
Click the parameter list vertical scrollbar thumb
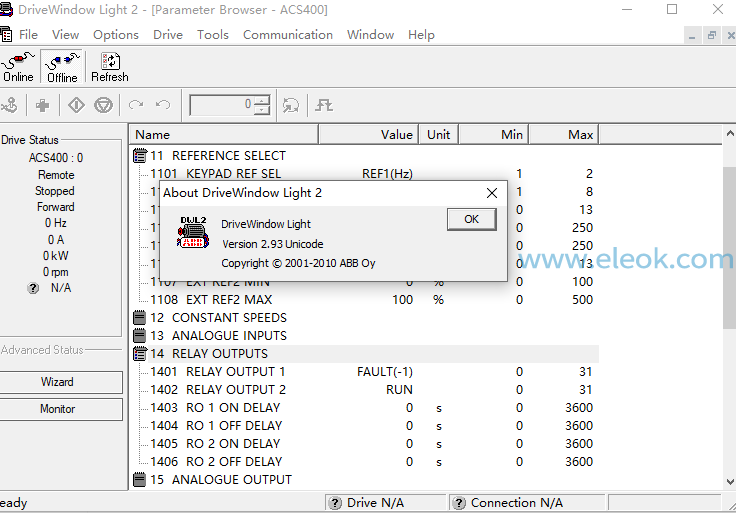point(730,248)
